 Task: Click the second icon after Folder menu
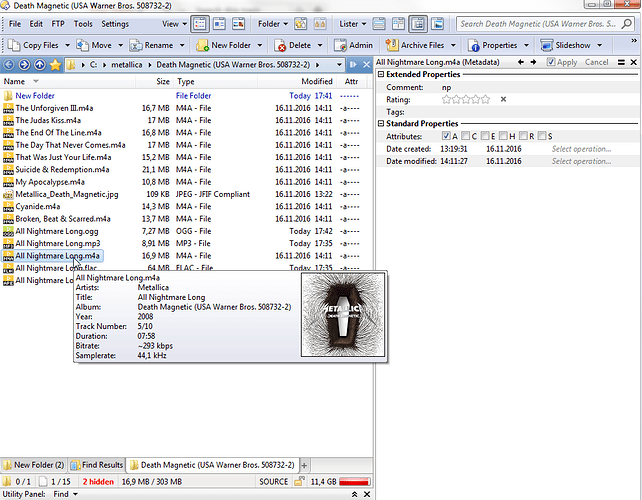tap(320, 24)
